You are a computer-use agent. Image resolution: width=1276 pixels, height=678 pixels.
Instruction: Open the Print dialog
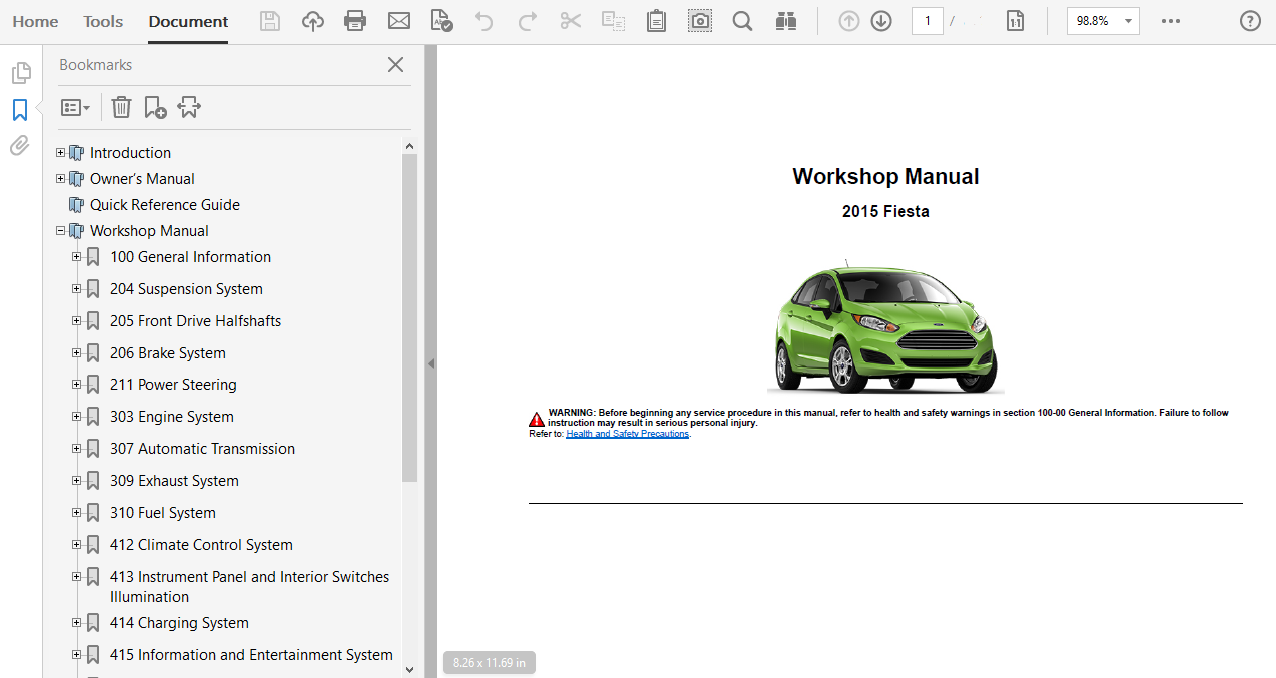pyautogui.click(x=355, y=20)
